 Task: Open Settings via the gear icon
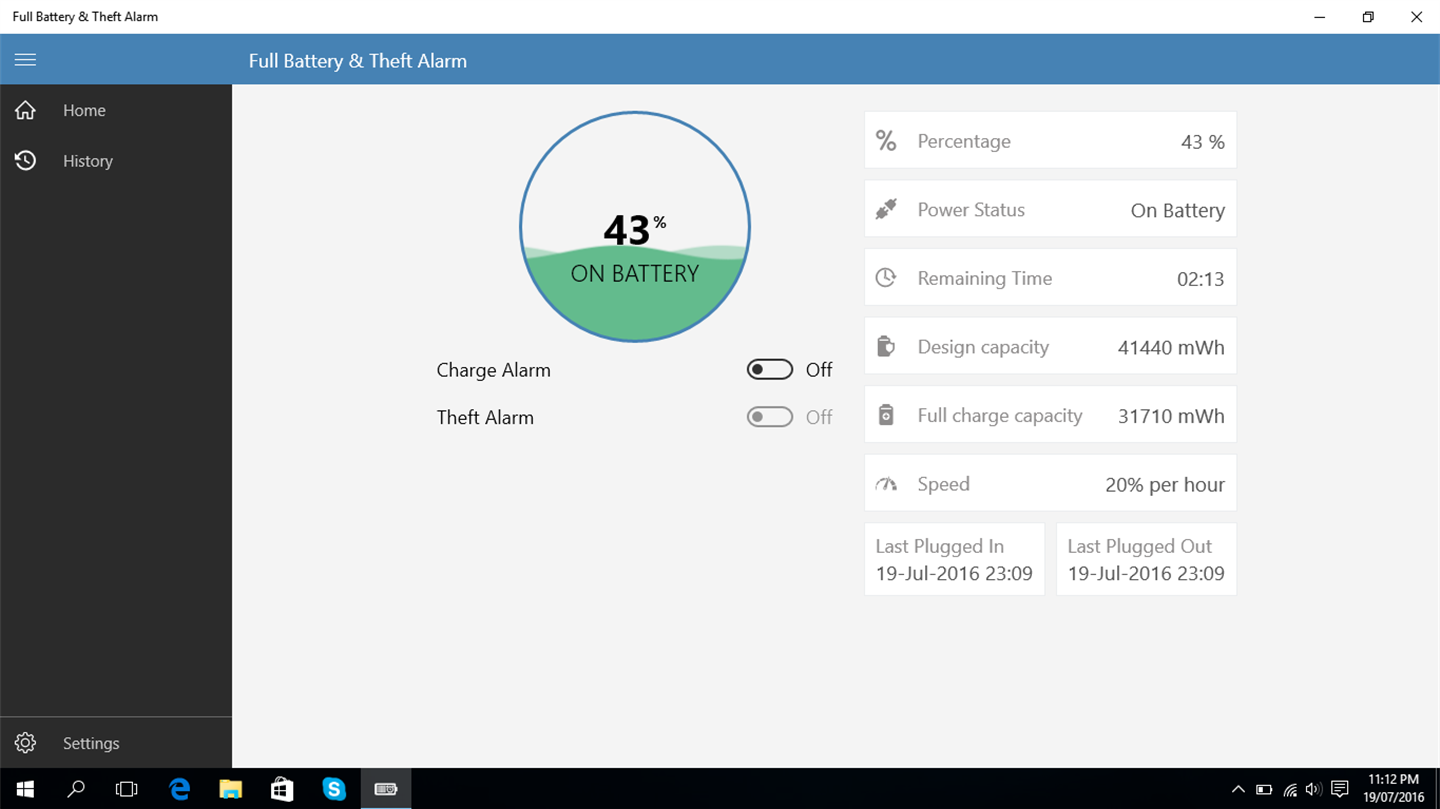pyautogui.click(x=25, y=743)
